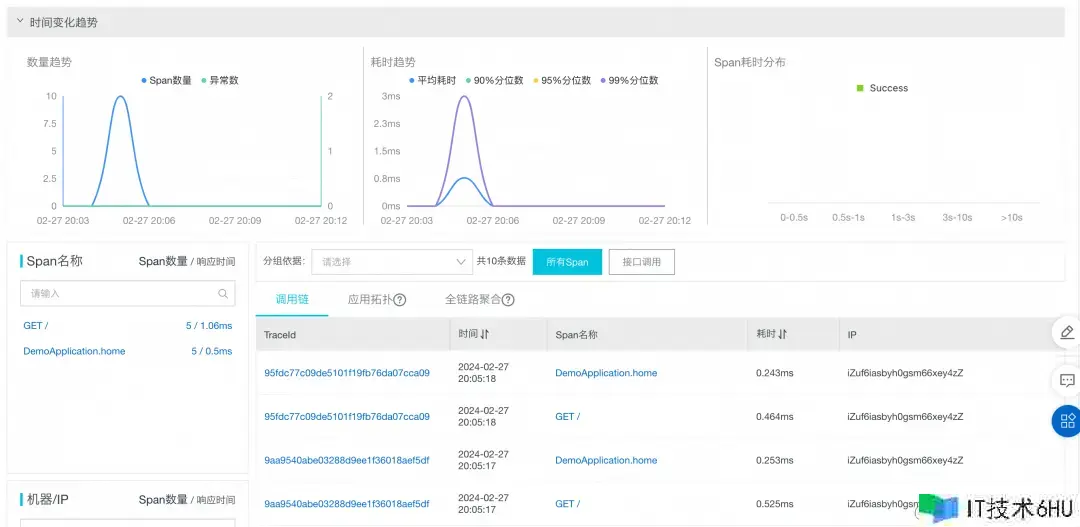Click the help icon next to 全链路聚合
The image size is (1080, 527).
(x=508, y=299)
